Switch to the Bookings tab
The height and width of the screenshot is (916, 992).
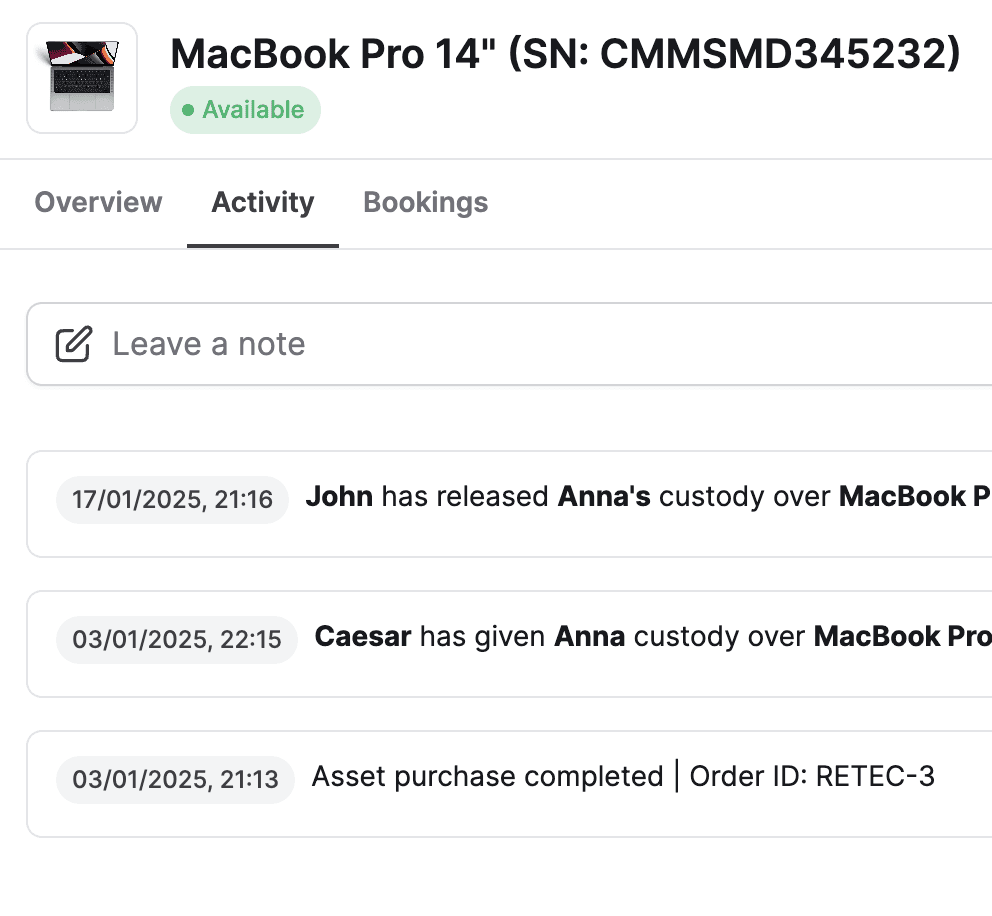pos(425,202)
